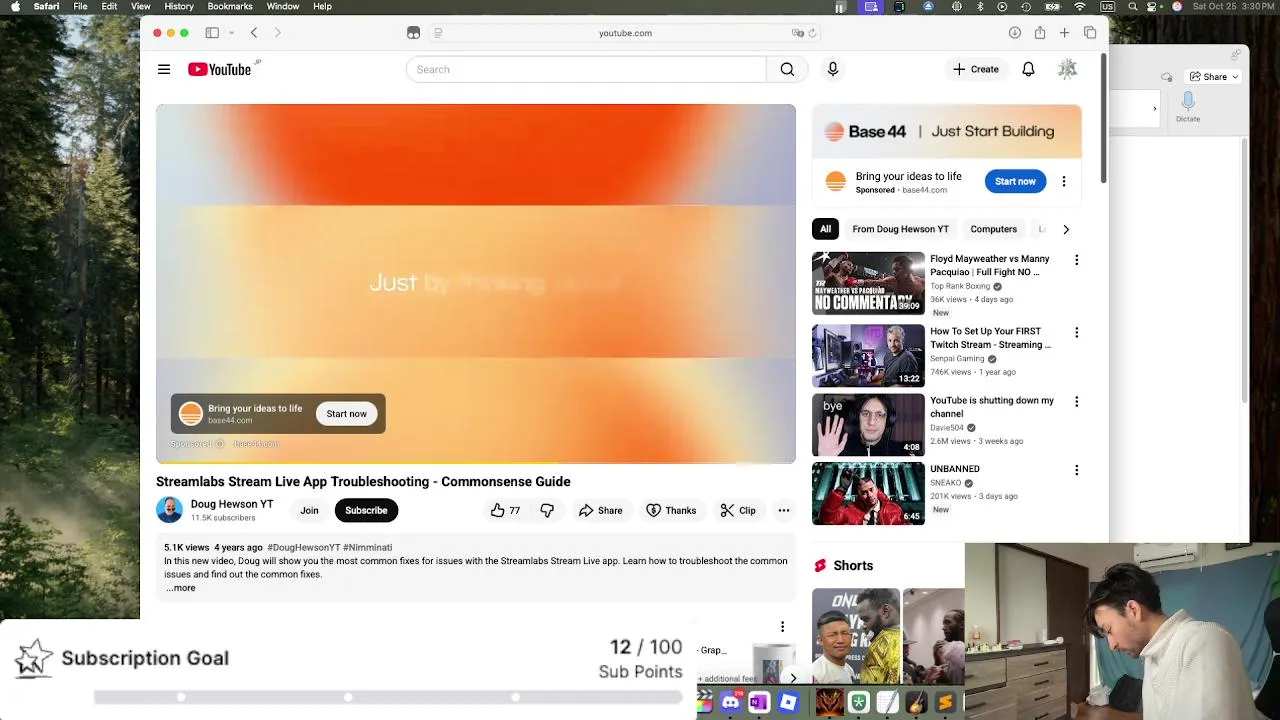The image size is (1280, 720).
Task: Subscribe to Doug Hewson YT
Action: (x=366, y=510)
